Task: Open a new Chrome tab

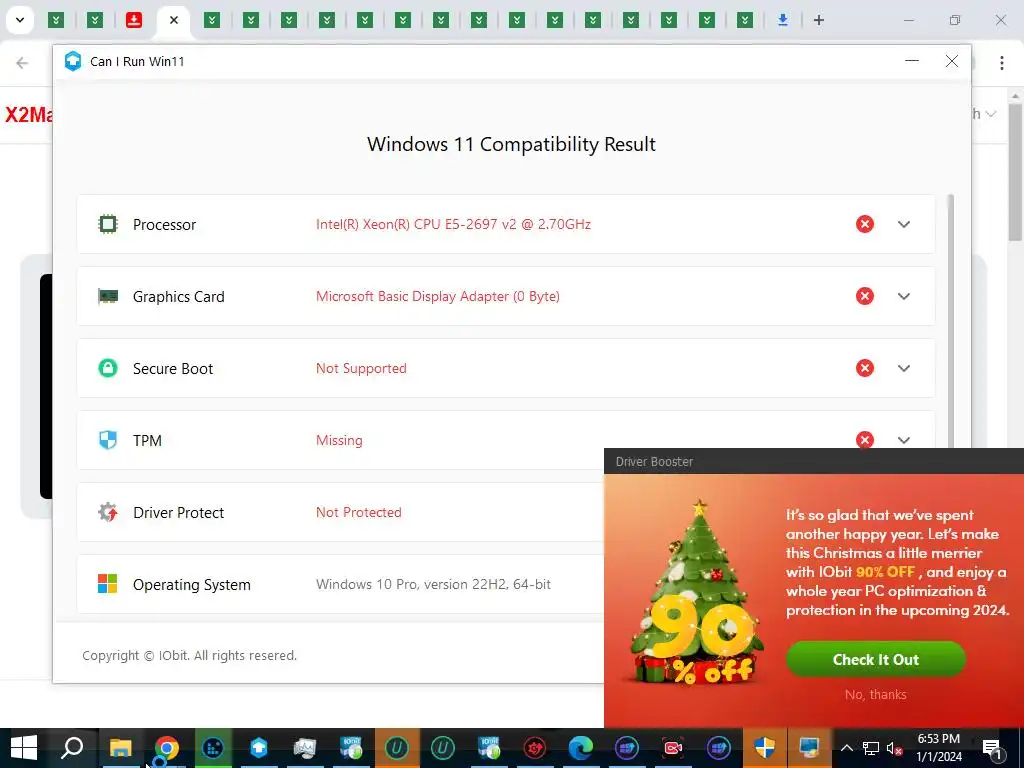Action: click(x=819, y=20)
